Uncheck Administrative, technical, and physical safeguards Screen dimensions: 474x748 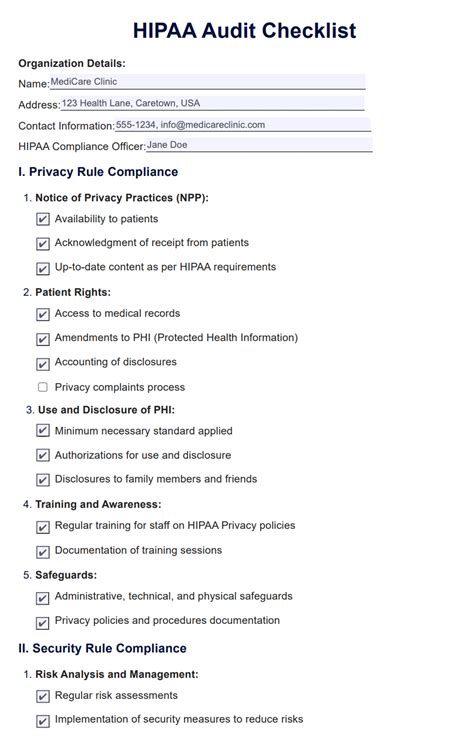pos(43,598)
